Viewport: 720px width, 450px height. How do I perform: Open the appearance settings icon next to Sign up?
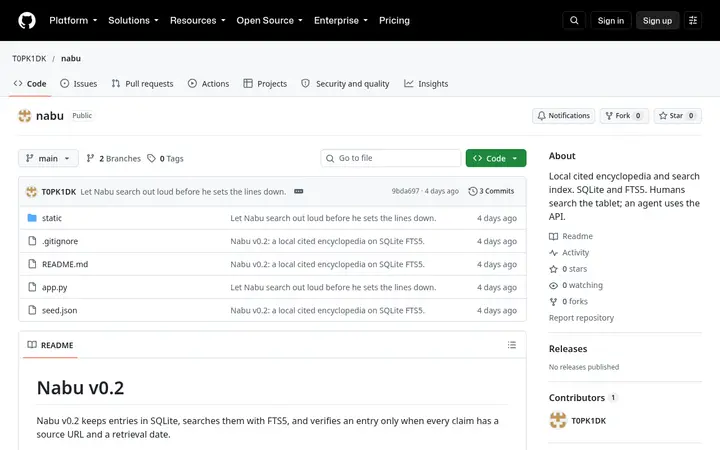point(693,21)
